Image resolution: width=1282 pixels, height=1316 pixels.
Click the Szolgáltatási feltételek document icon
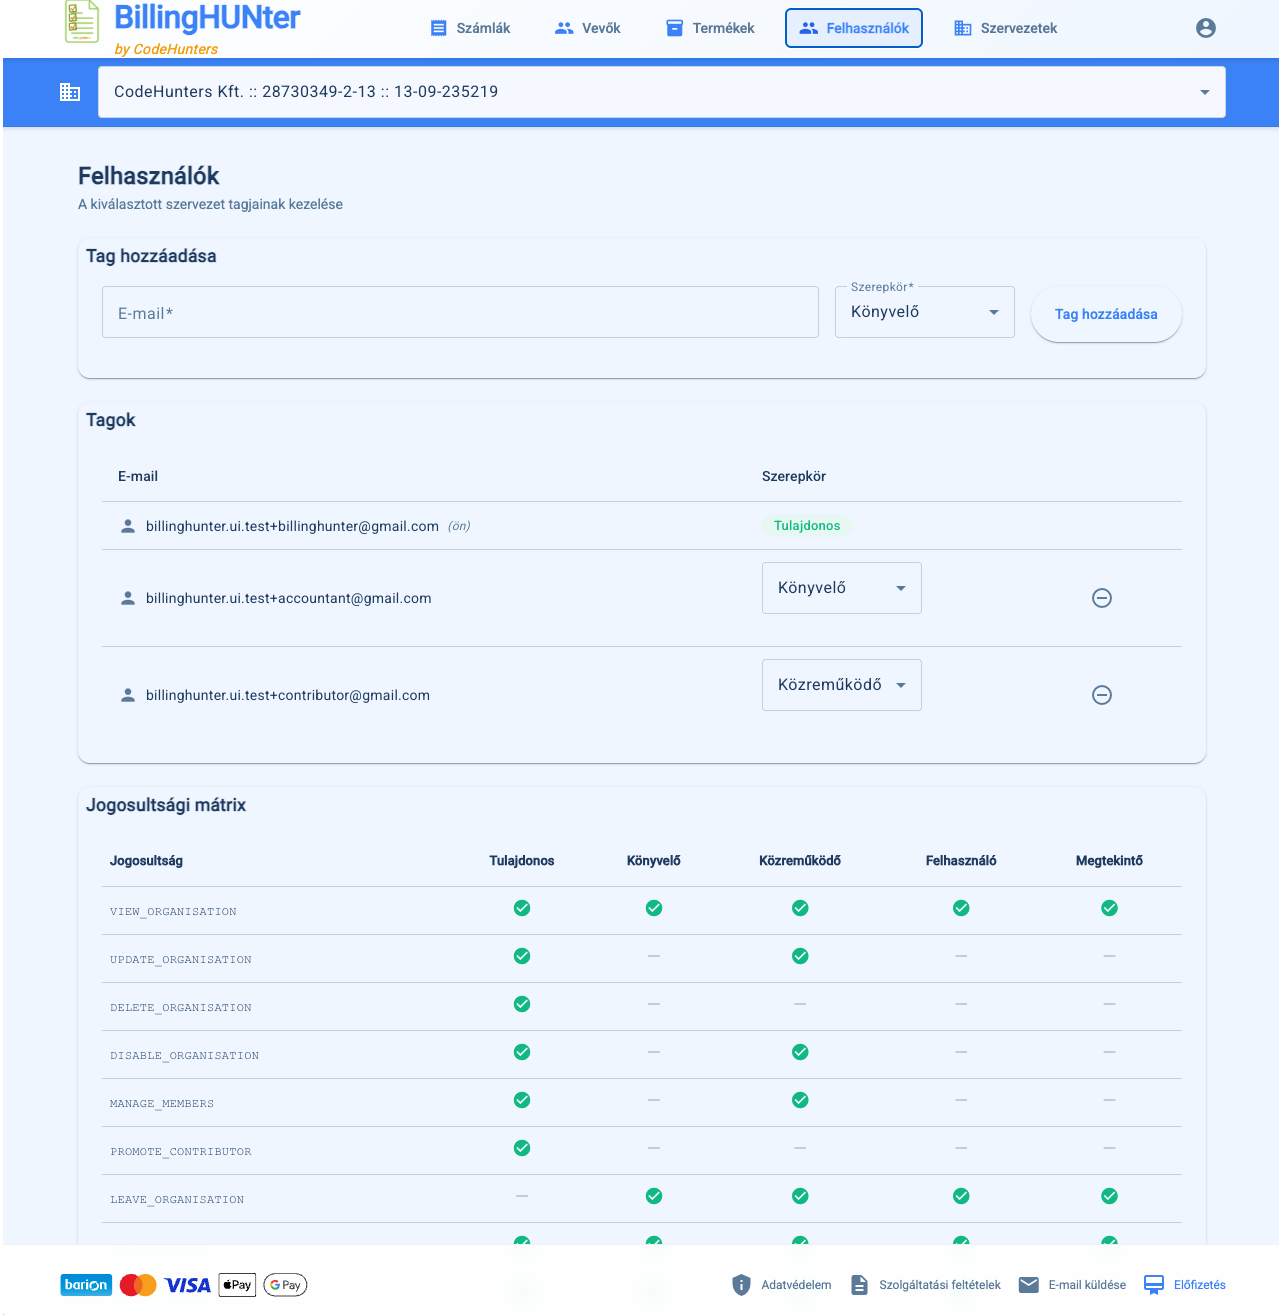[x=859, y=1285]
